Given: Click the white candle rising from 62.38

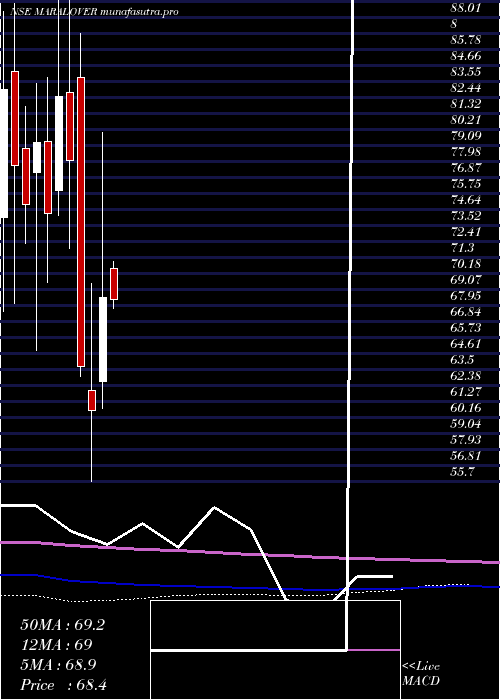Looking at the screenshot, I should tap(103, 339).
